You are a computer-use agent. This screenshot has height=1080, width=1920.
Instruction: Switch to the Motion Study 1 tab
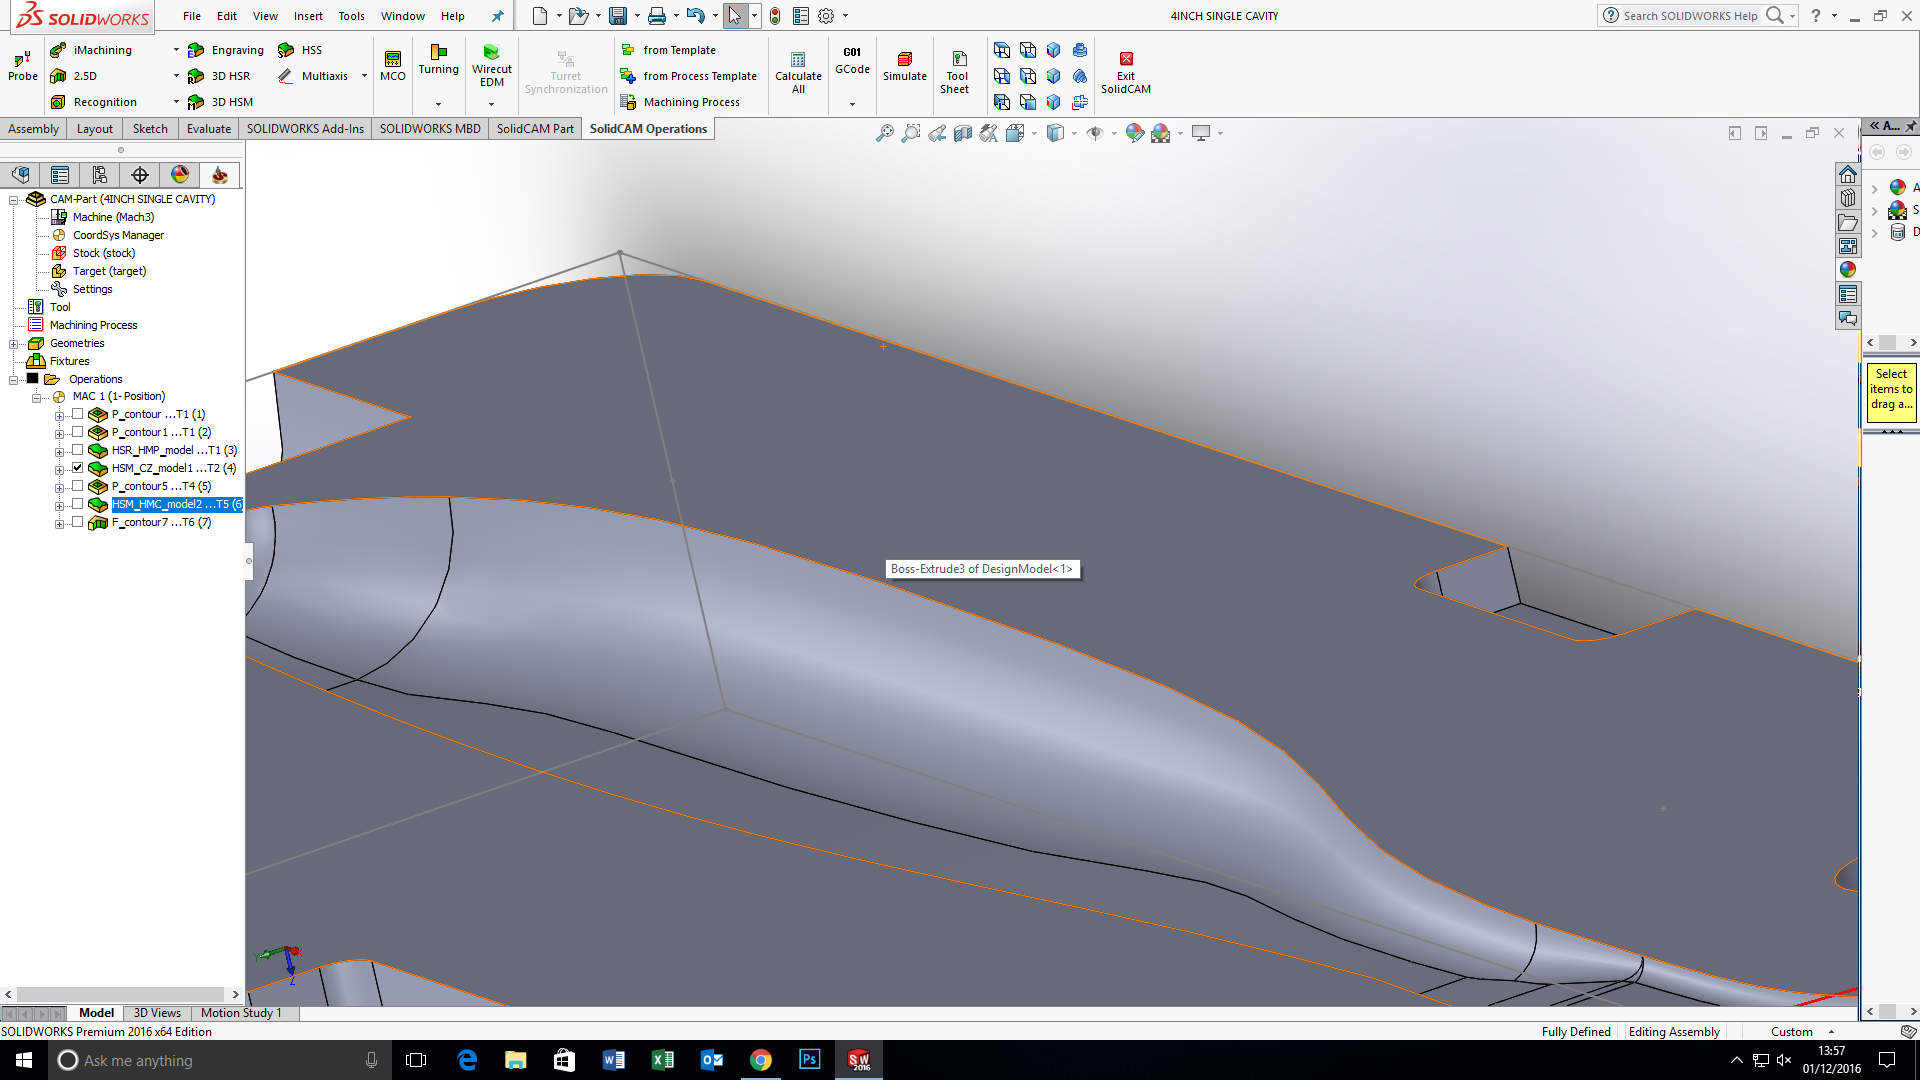[241, 1013]
